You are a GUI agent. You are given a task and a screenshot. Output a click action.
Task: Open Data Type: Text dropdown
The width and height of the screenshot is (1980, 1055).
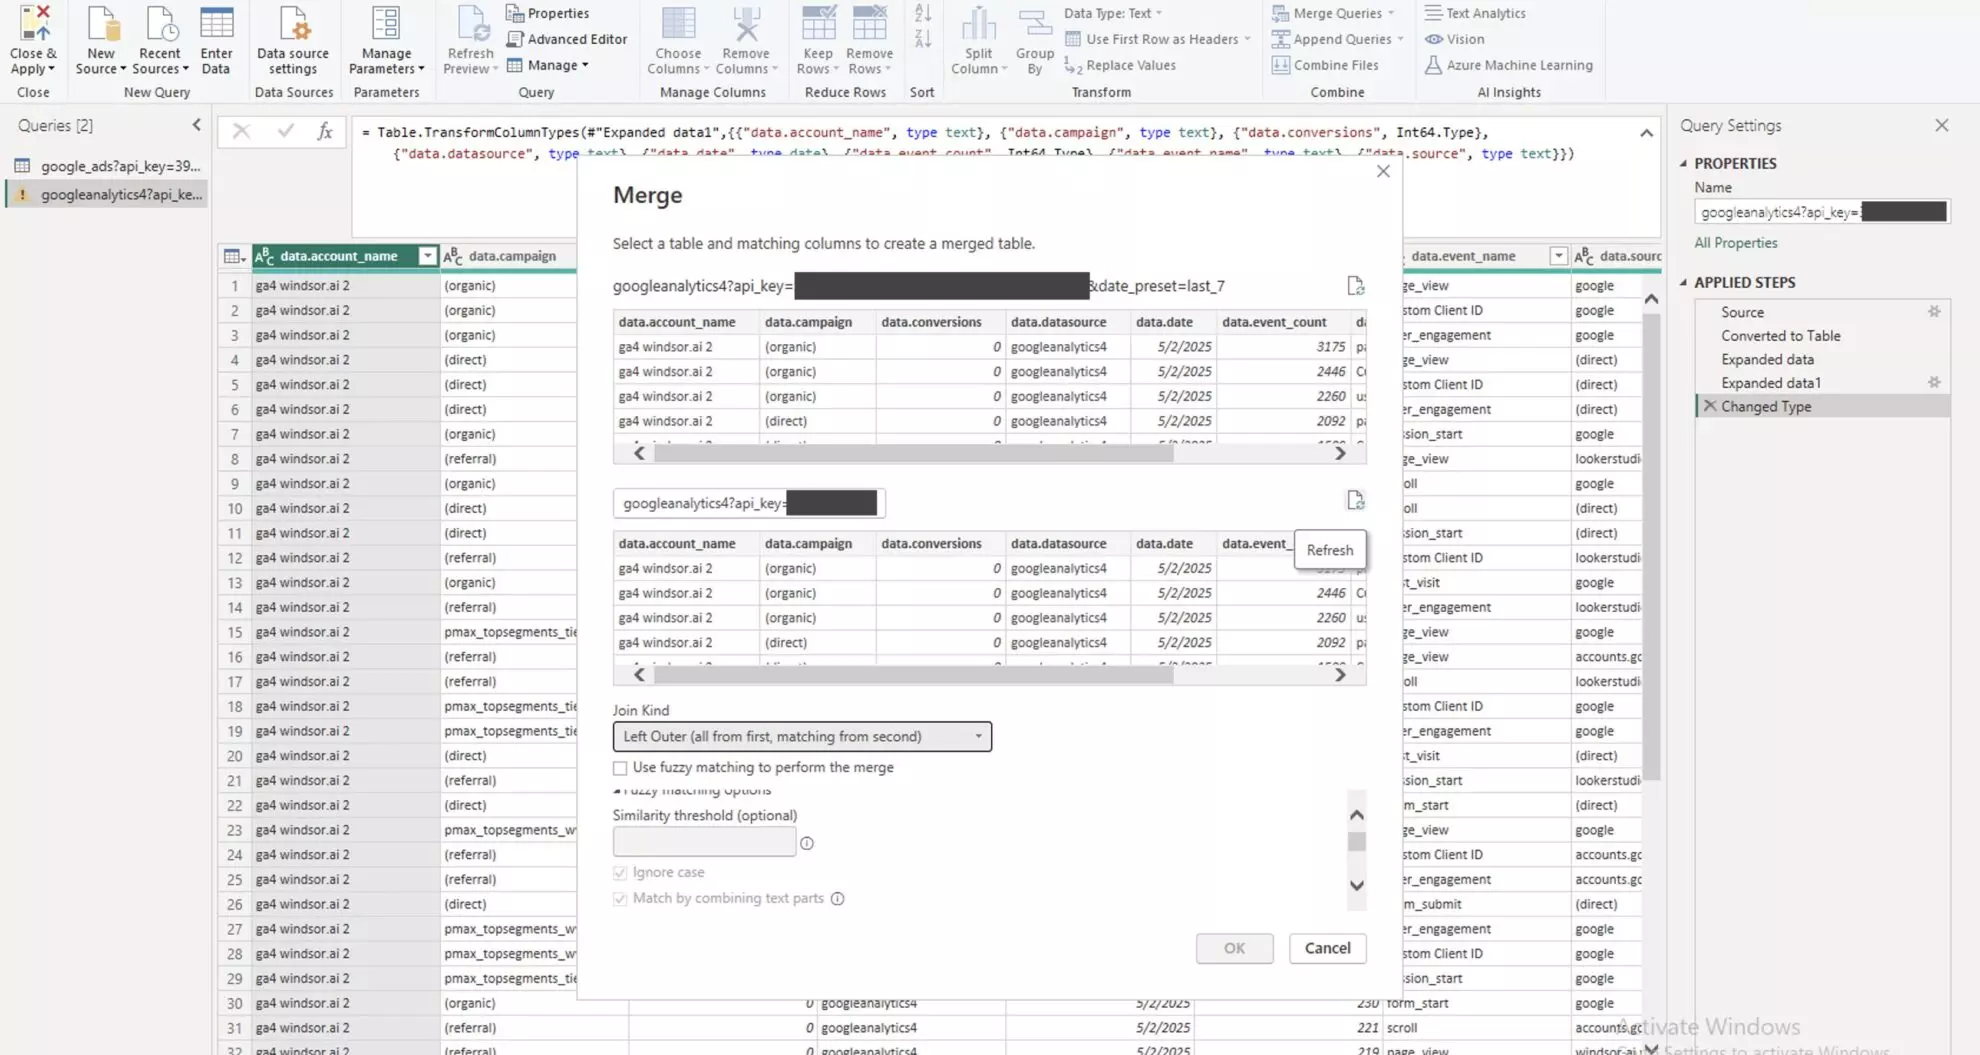[x=1113, y=13]
